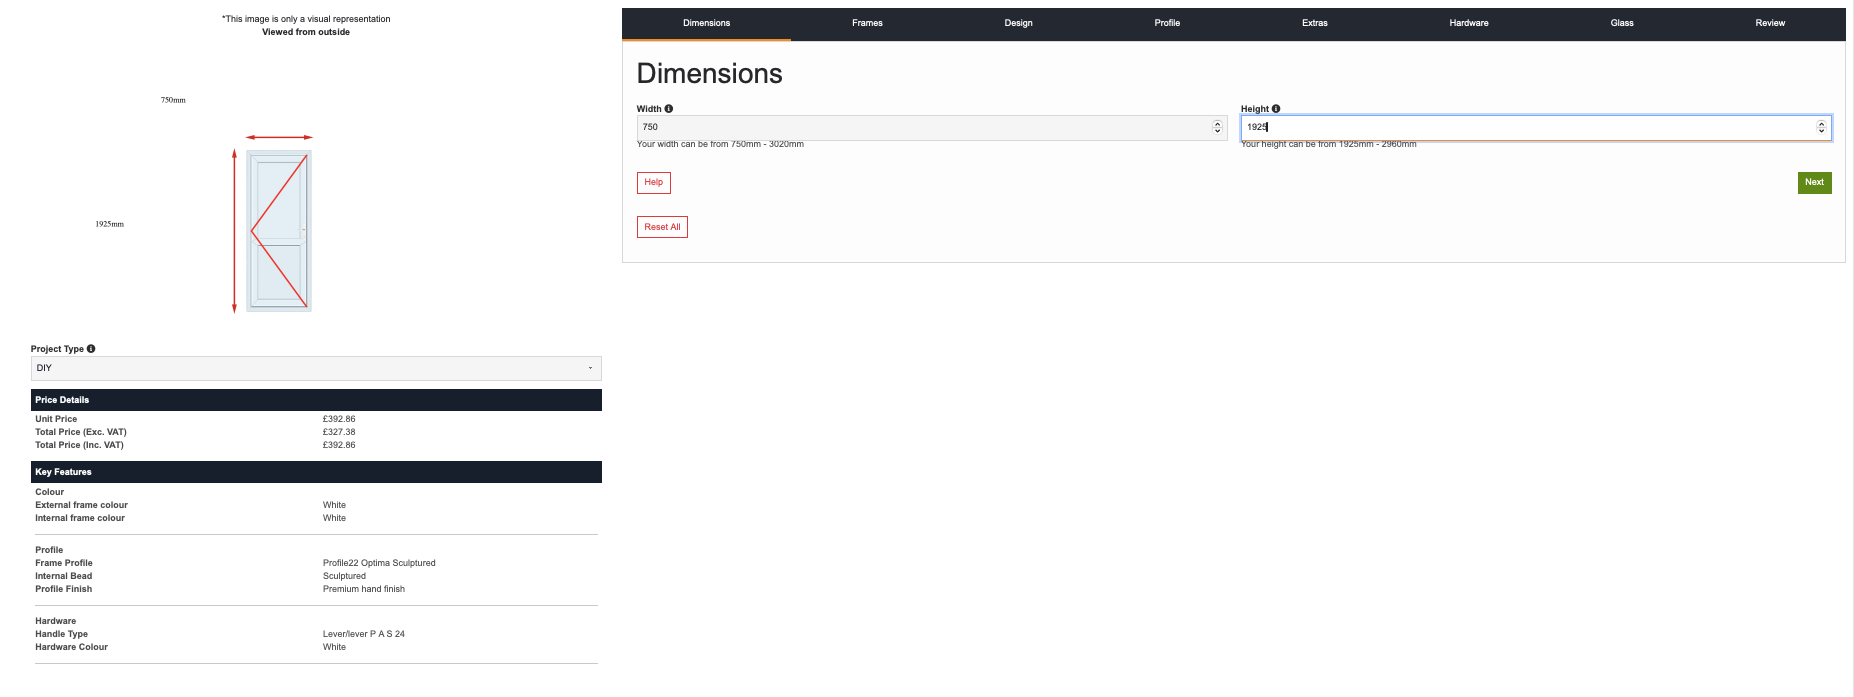This screenshot has width=1854, height=697.
Task: Click the Project Type info icon
Action: [x=91, y=349]
